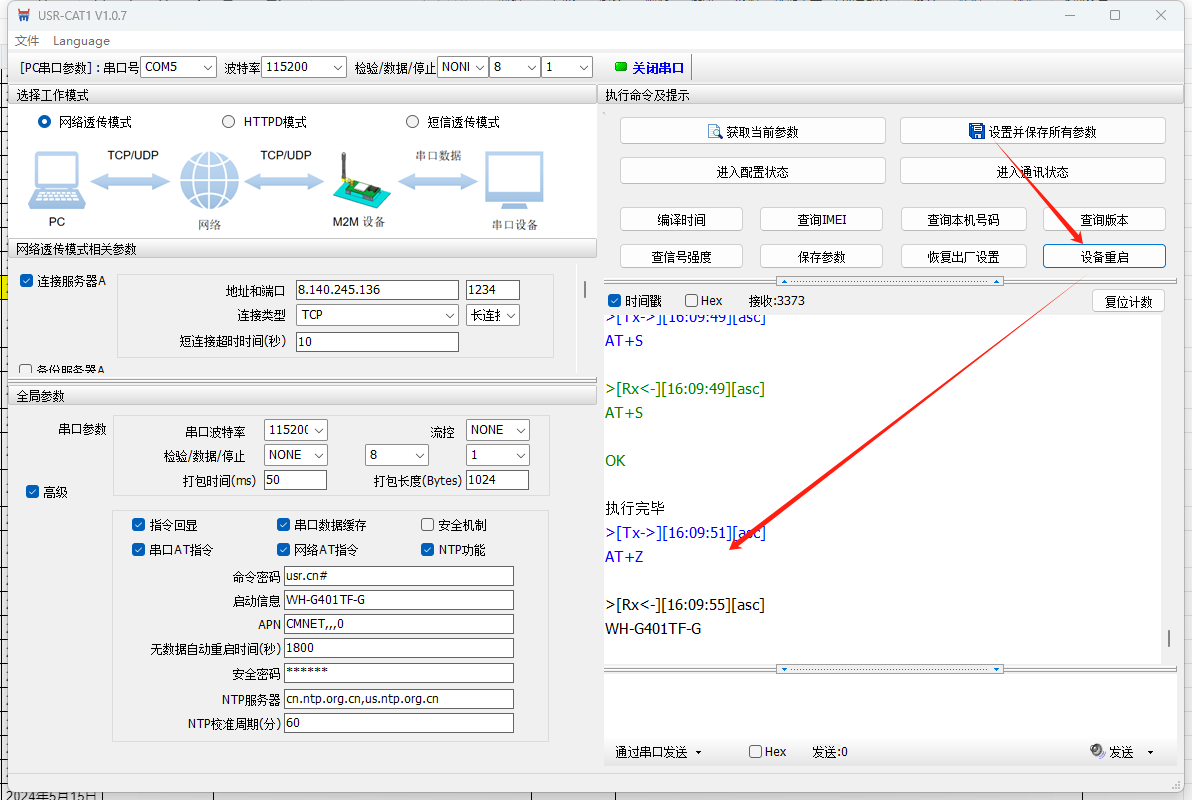Select the HTTPD模式 radio button

tap(229, 122)
